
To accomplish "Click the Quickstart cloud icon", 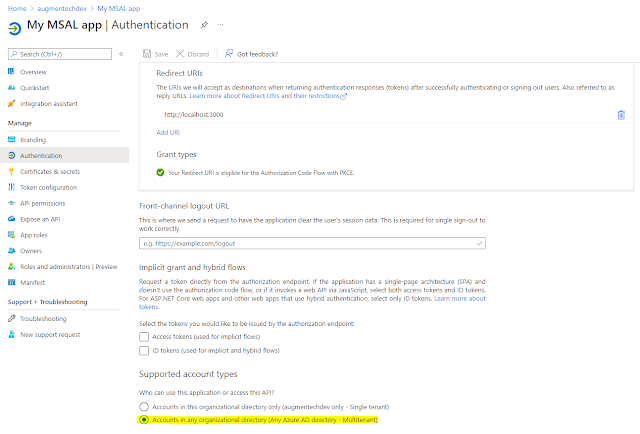I will pos(11,87).
